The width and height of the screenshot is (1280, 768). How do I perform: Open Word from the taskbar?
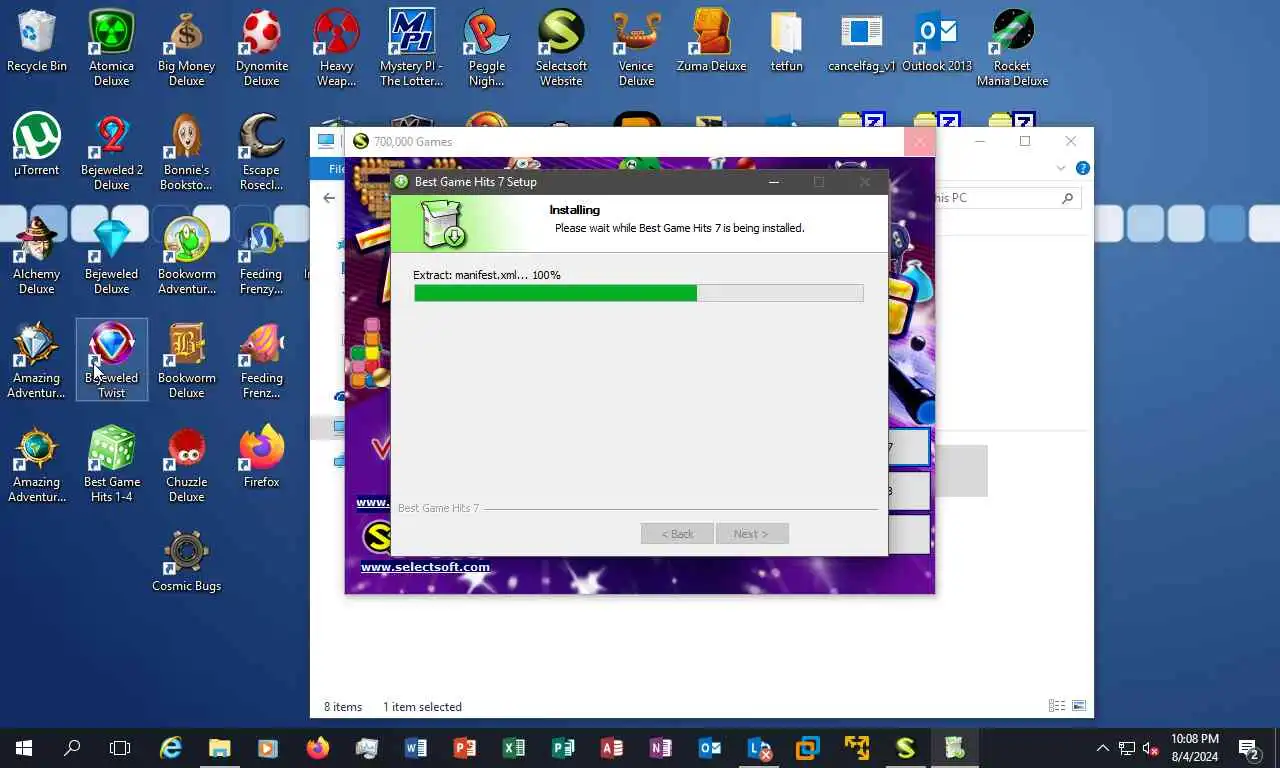pyautogui.click(x=416, y=748)
